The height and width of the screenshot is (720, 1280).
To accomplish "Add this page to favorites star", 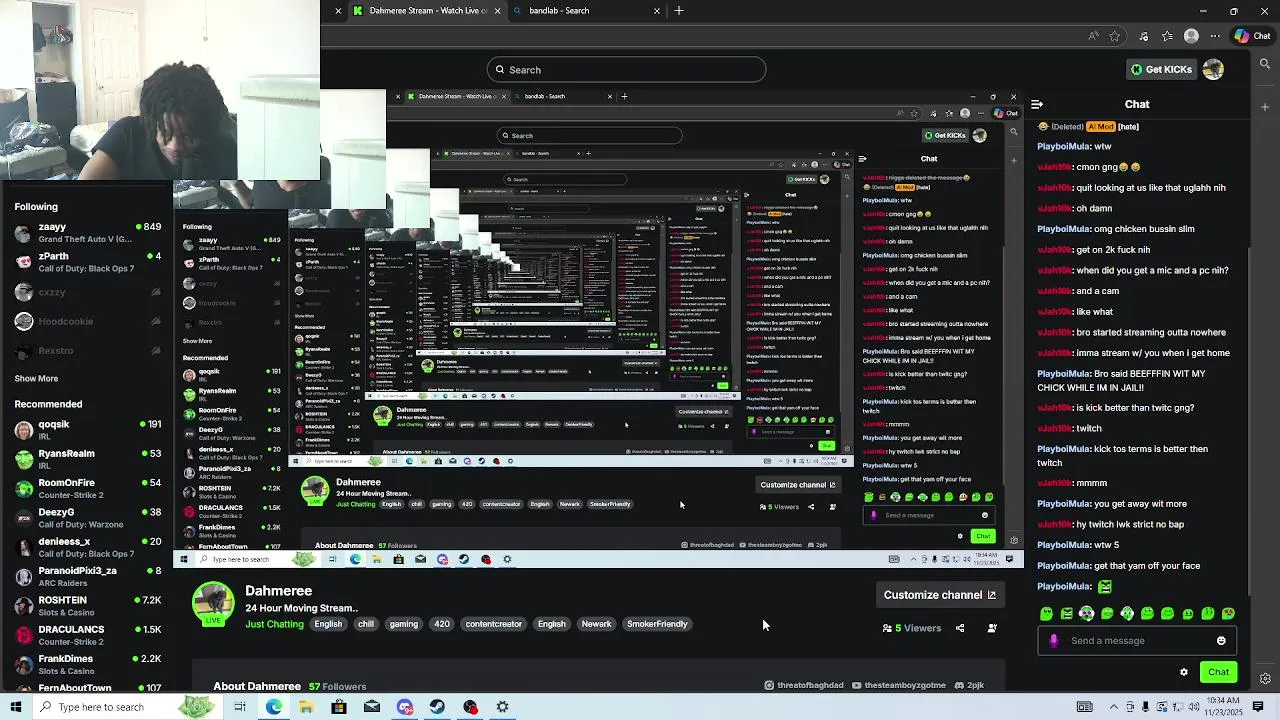I will pyautogui.click(x=1116, y=36).
